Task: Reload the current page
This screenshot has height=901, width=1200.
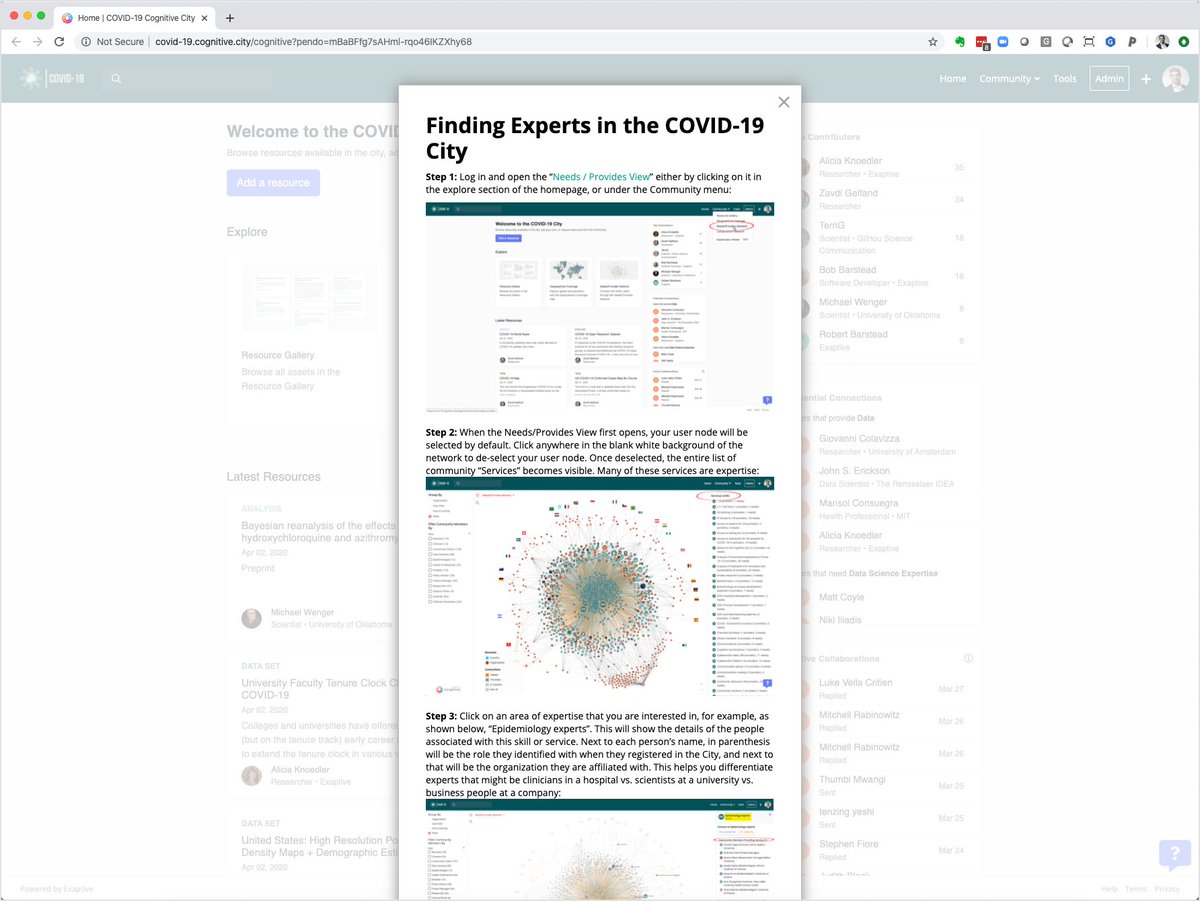Action: tap(59, 42)
